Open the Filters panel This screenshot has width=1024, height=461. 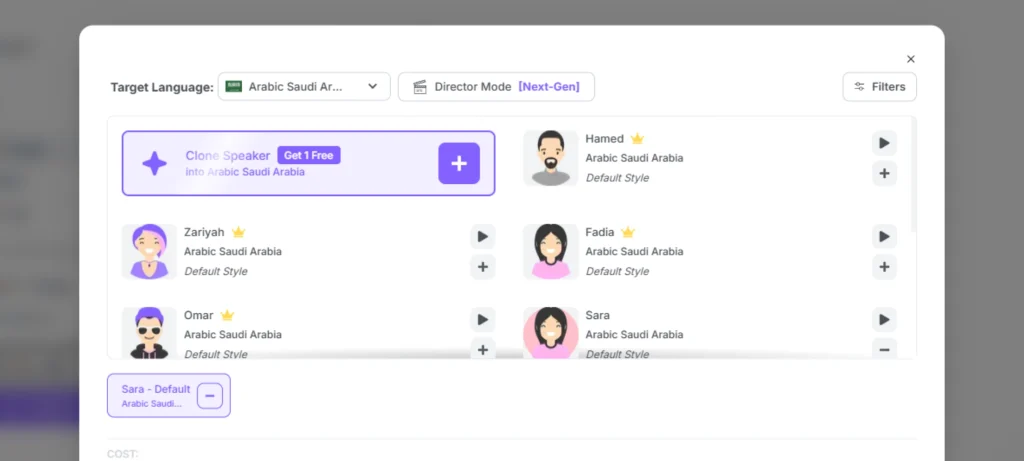(x=880, y=87)
